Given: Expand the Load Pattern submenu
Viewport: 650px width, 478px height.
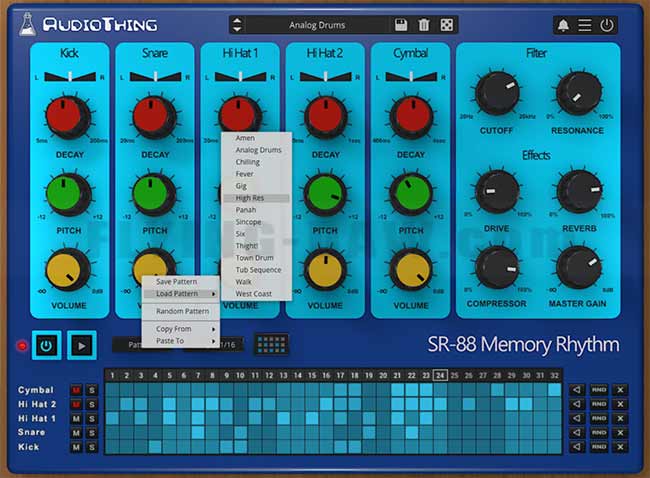Looking at the screenshot, I should tap(181, 294).
